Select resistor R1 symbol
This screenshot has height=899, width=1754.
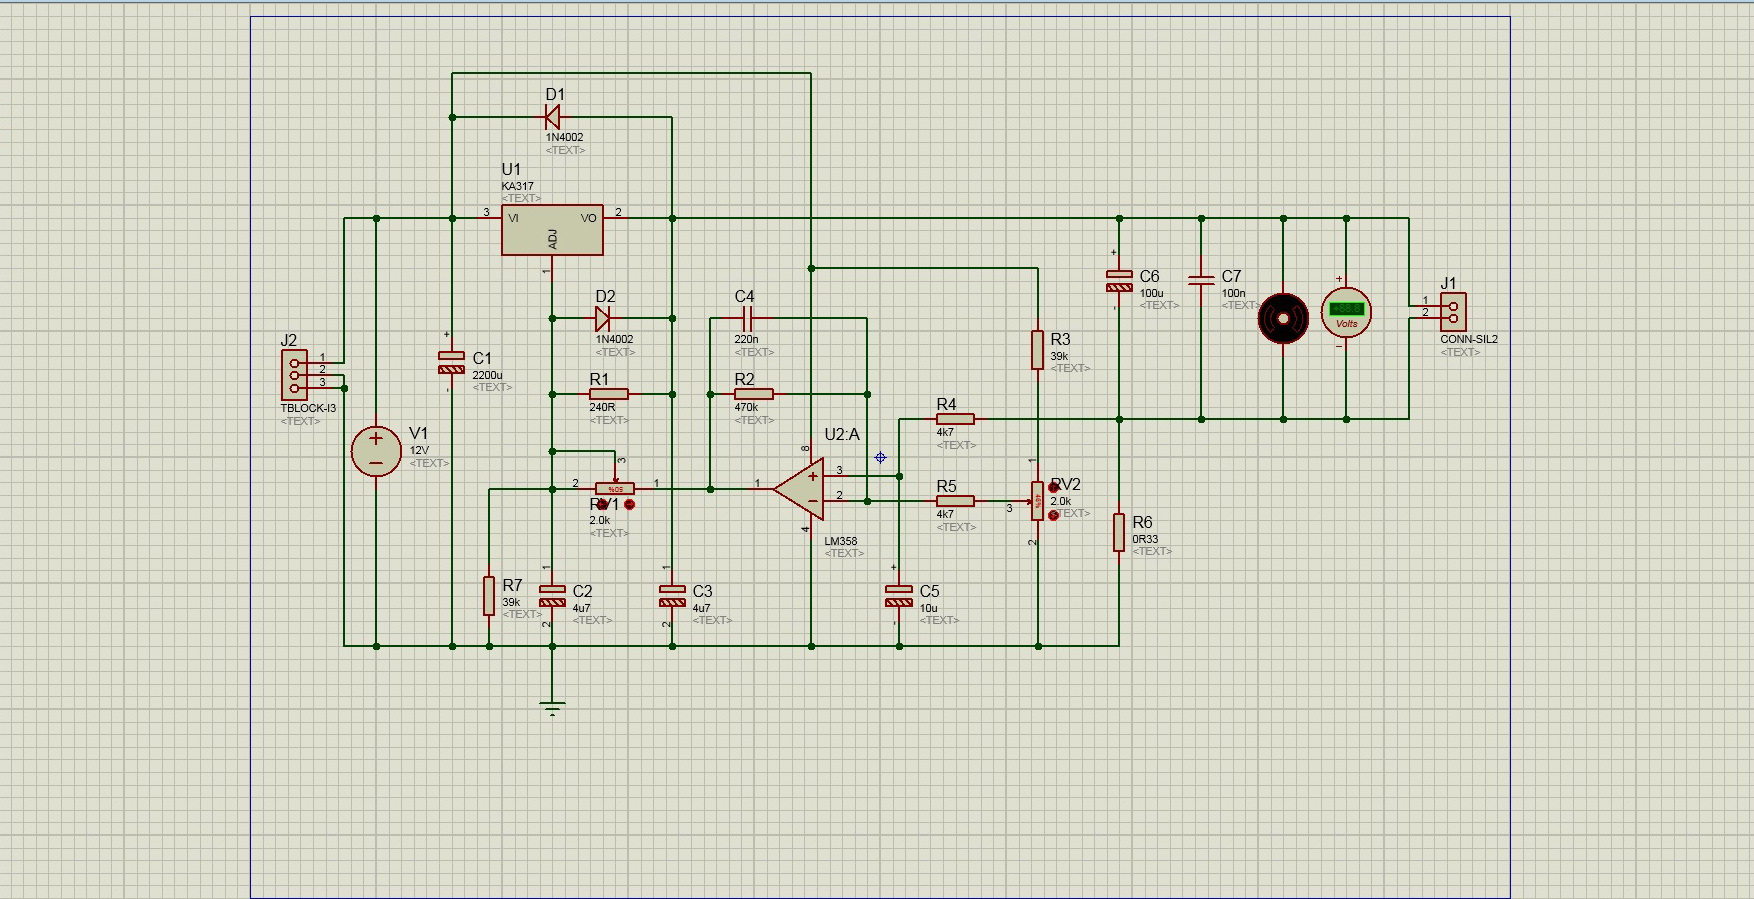pos(608,394)
